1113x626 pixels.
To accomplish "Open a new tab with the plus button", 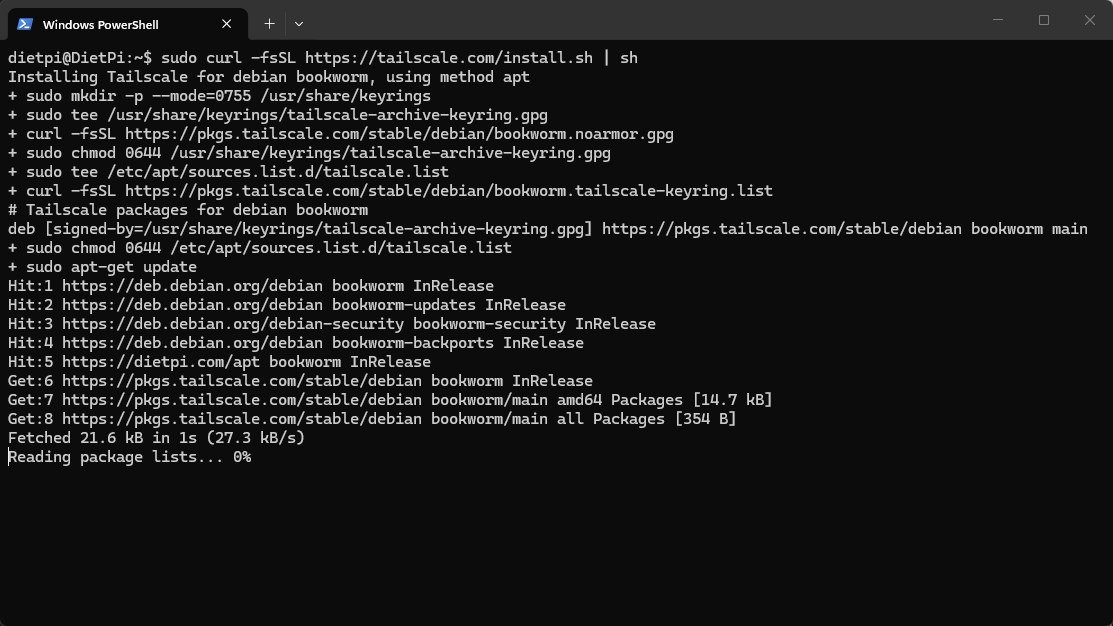I will pos(269,23).
